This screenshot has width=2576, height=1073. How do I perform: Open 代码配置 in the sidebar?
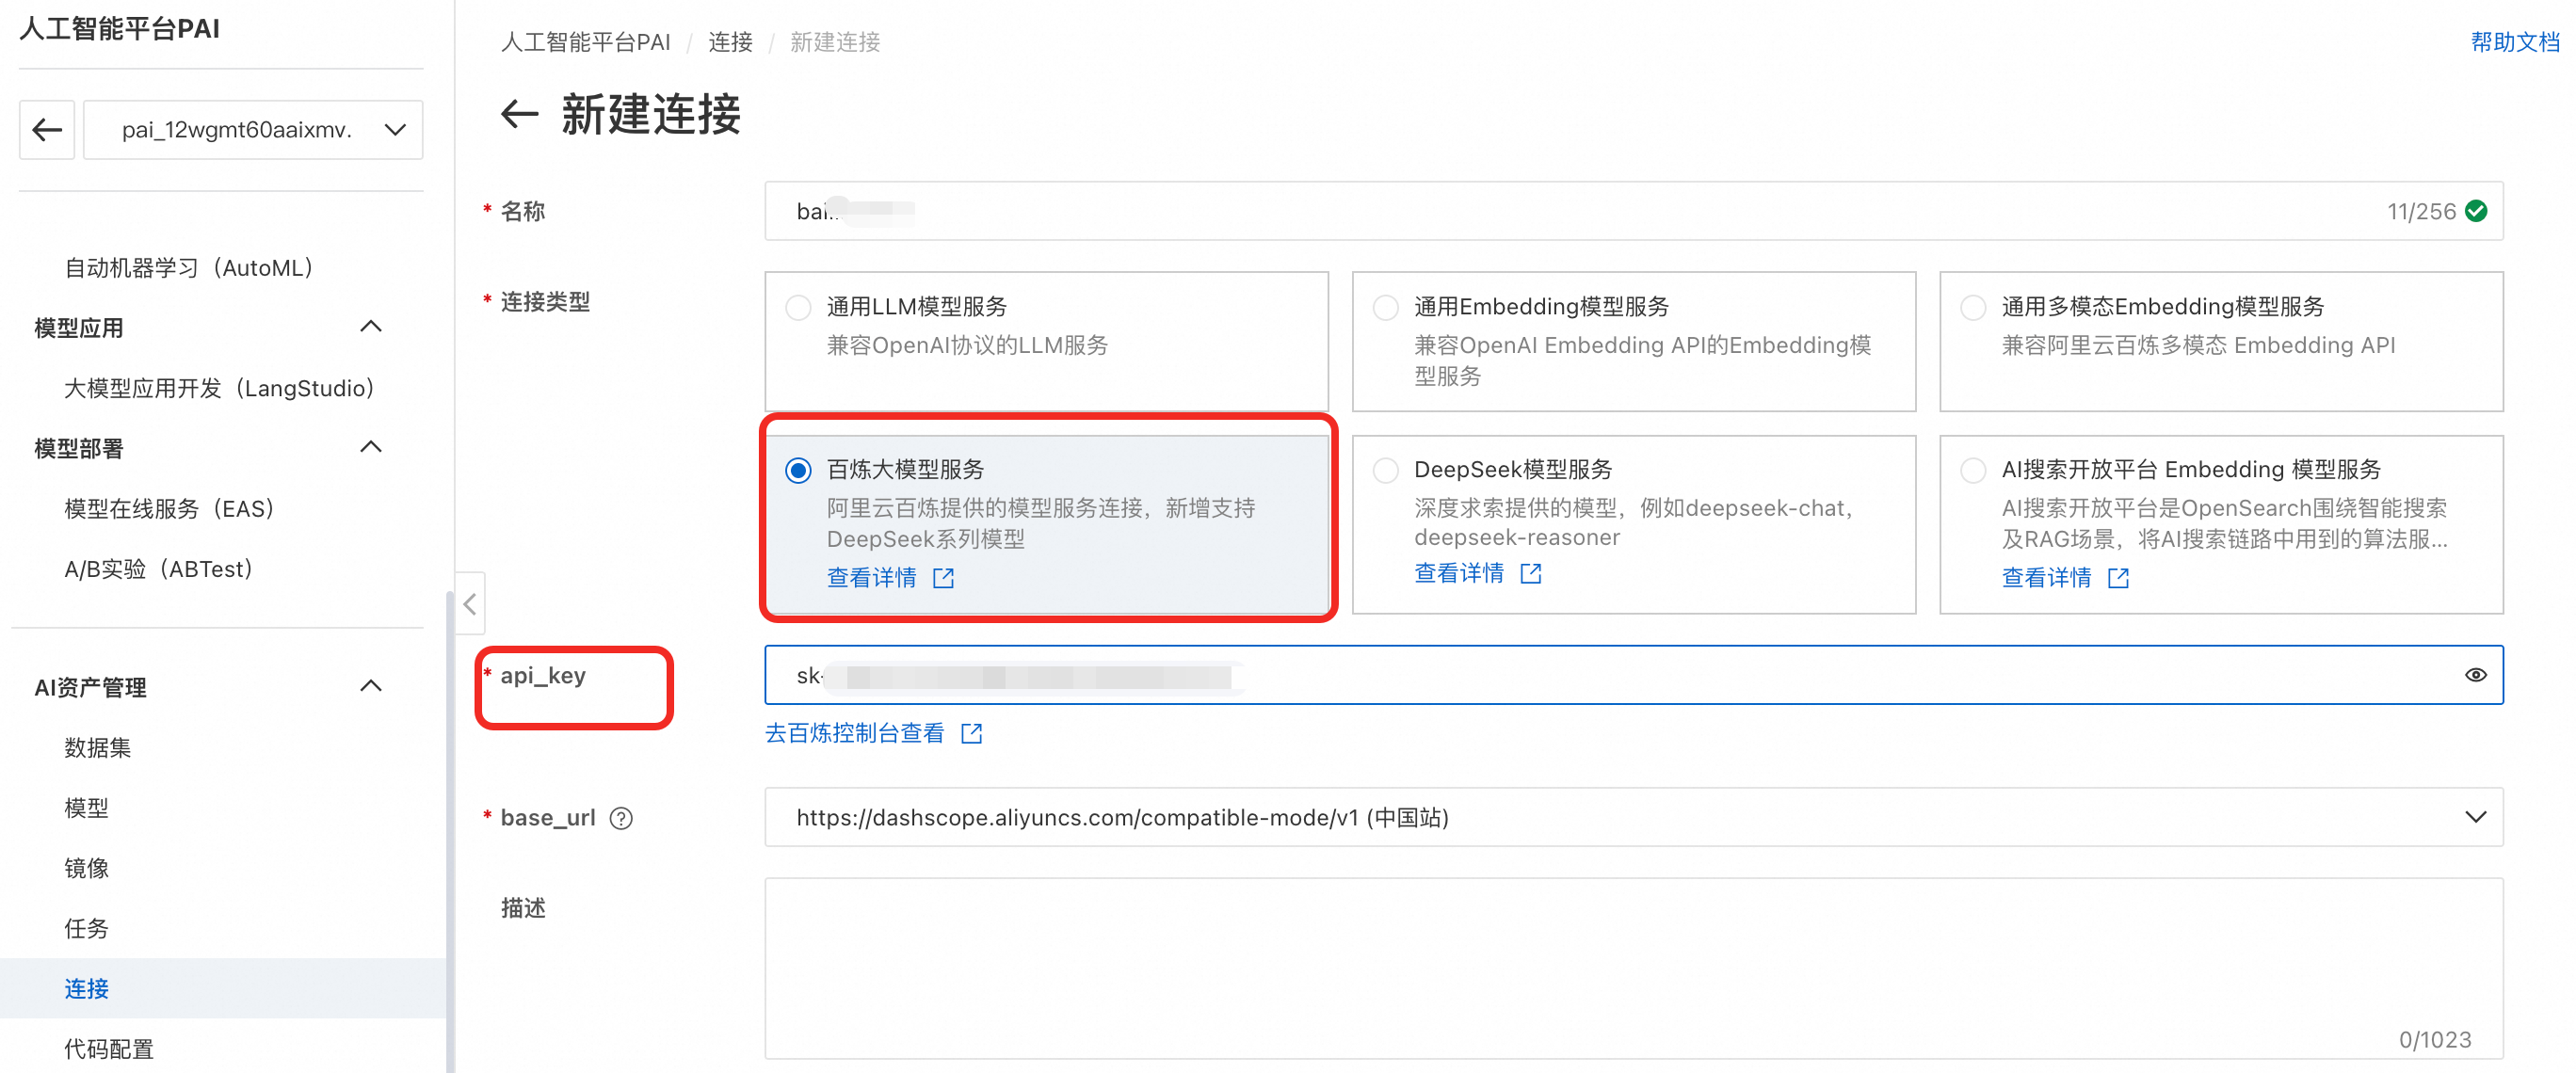[109, 1049]
